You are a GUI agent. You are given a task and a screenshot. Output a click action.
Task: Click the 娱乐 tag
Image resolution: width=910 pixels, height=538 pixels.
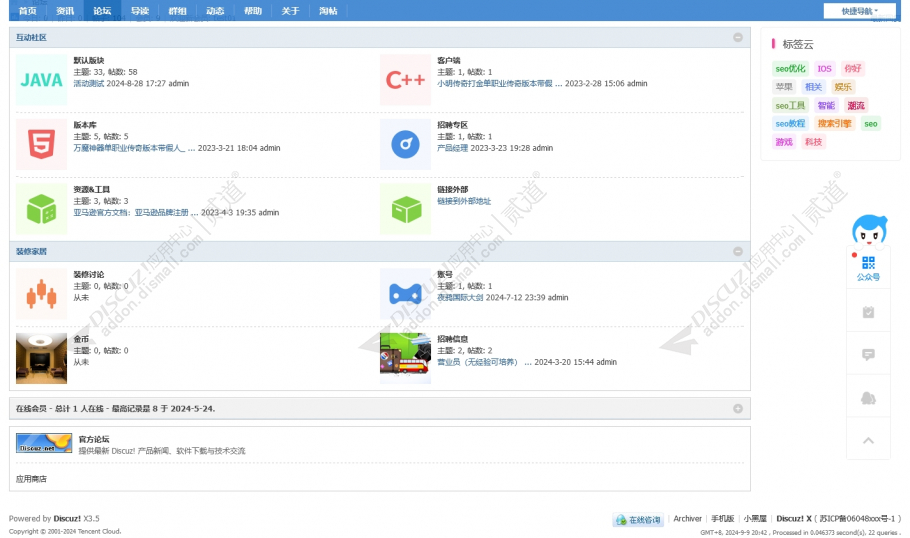[x=843, y=87]
